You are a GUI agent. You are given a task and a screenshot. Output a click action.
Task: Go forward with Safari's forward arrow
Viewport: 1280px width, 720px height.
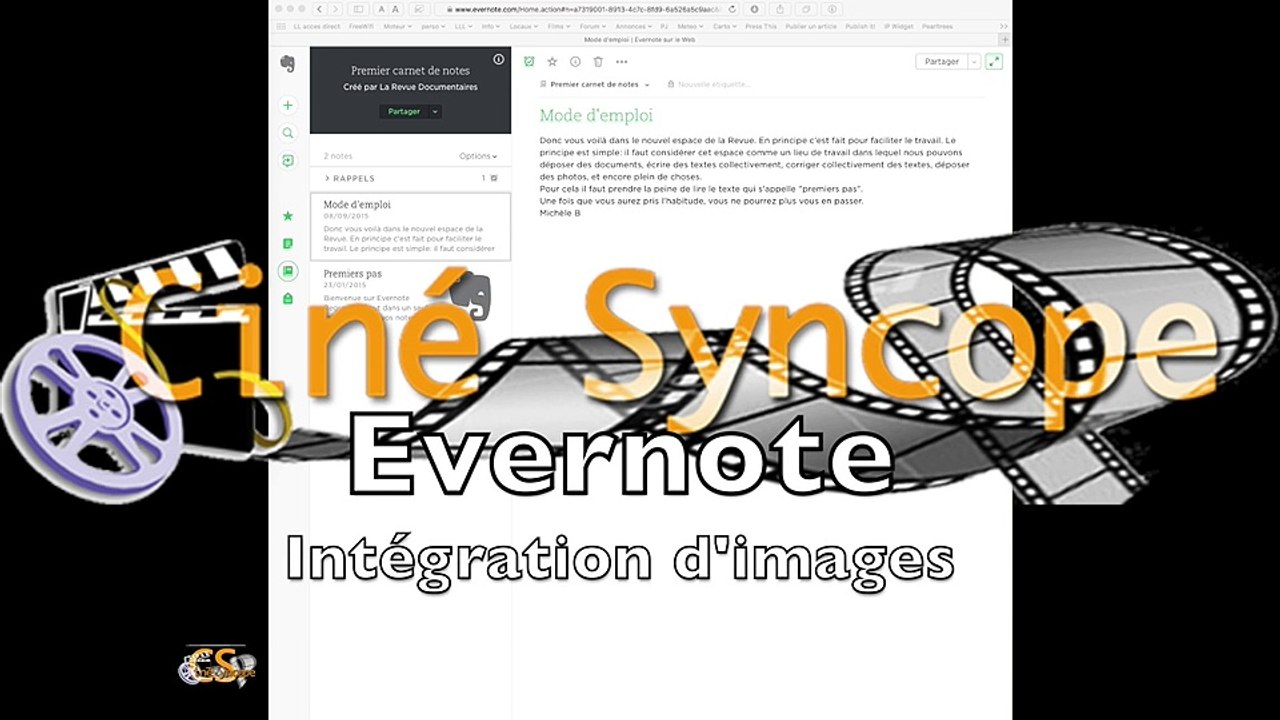click(x=335, y=9)
